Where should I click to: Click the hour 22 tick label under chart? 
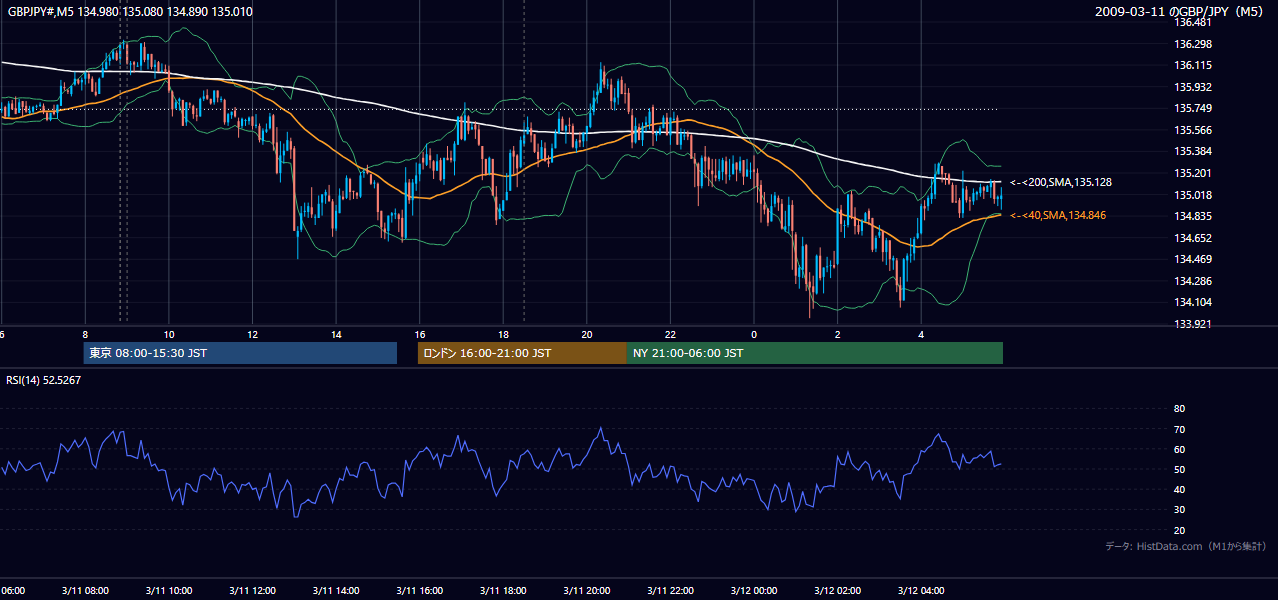coord(670,335)
